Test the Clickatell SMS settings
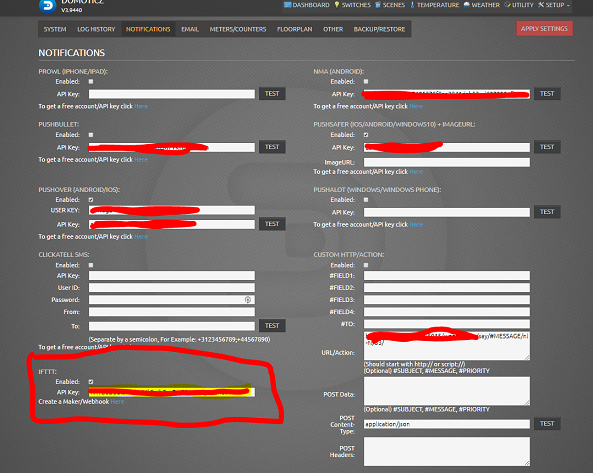Image resolution: width=593 pixels, height=473 pixels. pyautogui.click(x=272, y=326)
